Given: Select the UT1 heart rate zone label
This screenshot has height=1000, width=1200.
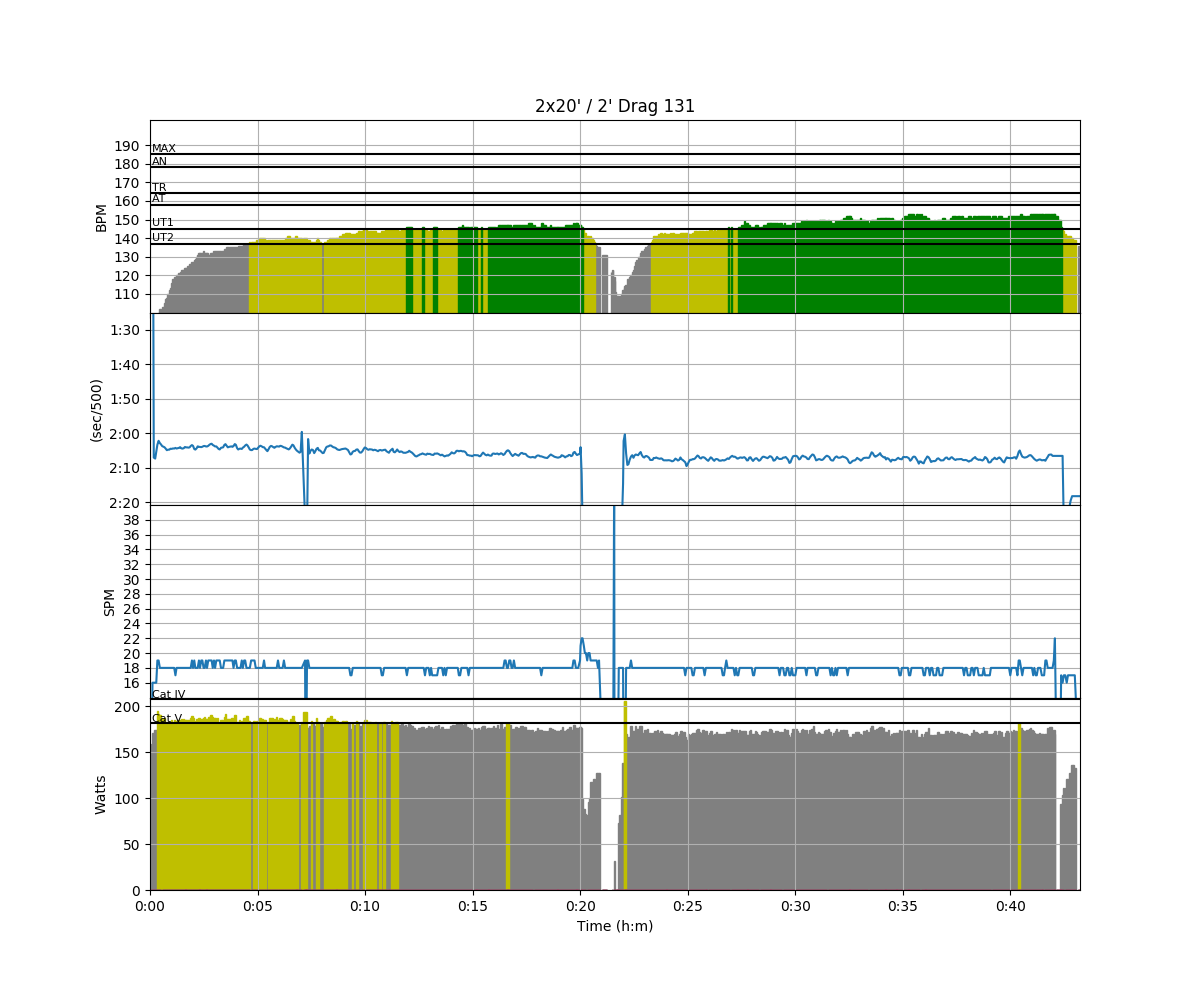Looking at the screenshot, I should coord(163,223).
